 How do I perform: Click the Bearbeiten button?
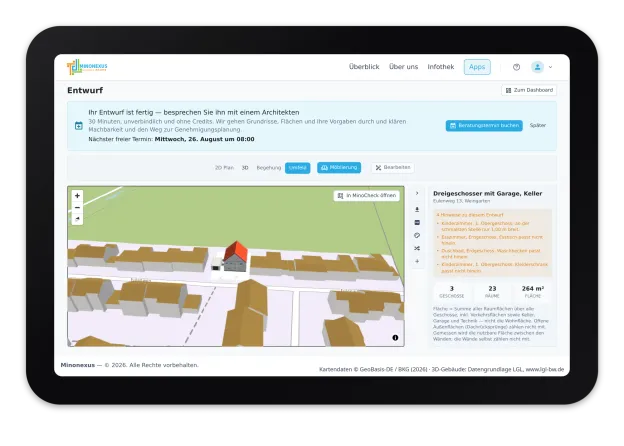point(393,167)
